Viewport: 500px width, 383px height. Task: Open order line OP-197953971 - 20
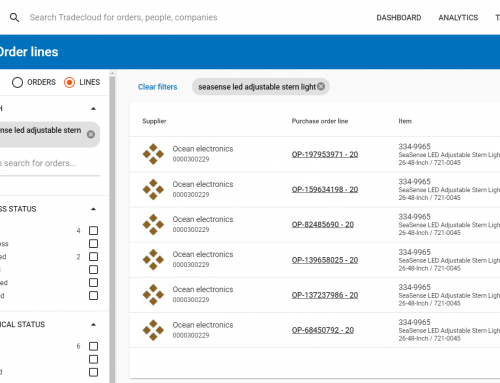325,154
